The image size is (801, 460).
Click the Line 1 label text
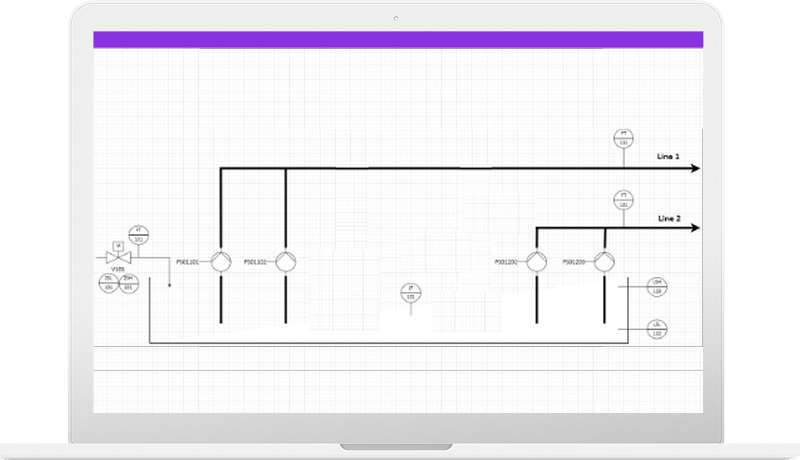click(668, 156)
